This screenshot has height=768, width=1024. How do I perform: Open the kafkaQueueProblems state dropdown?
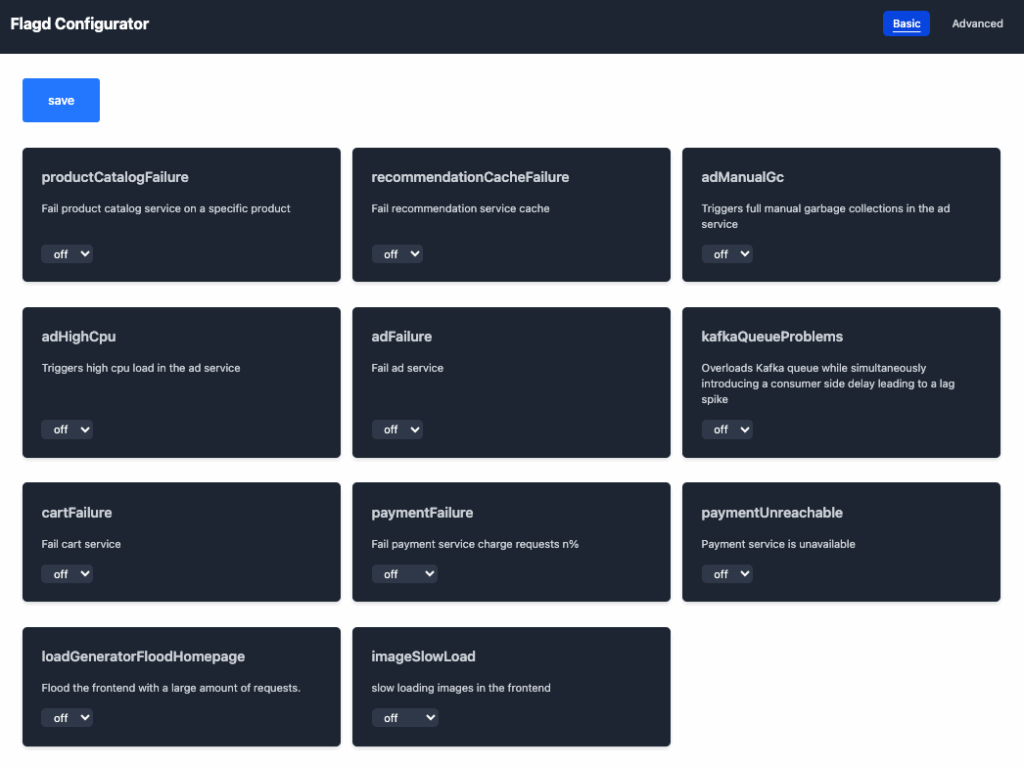coord(727,429)
